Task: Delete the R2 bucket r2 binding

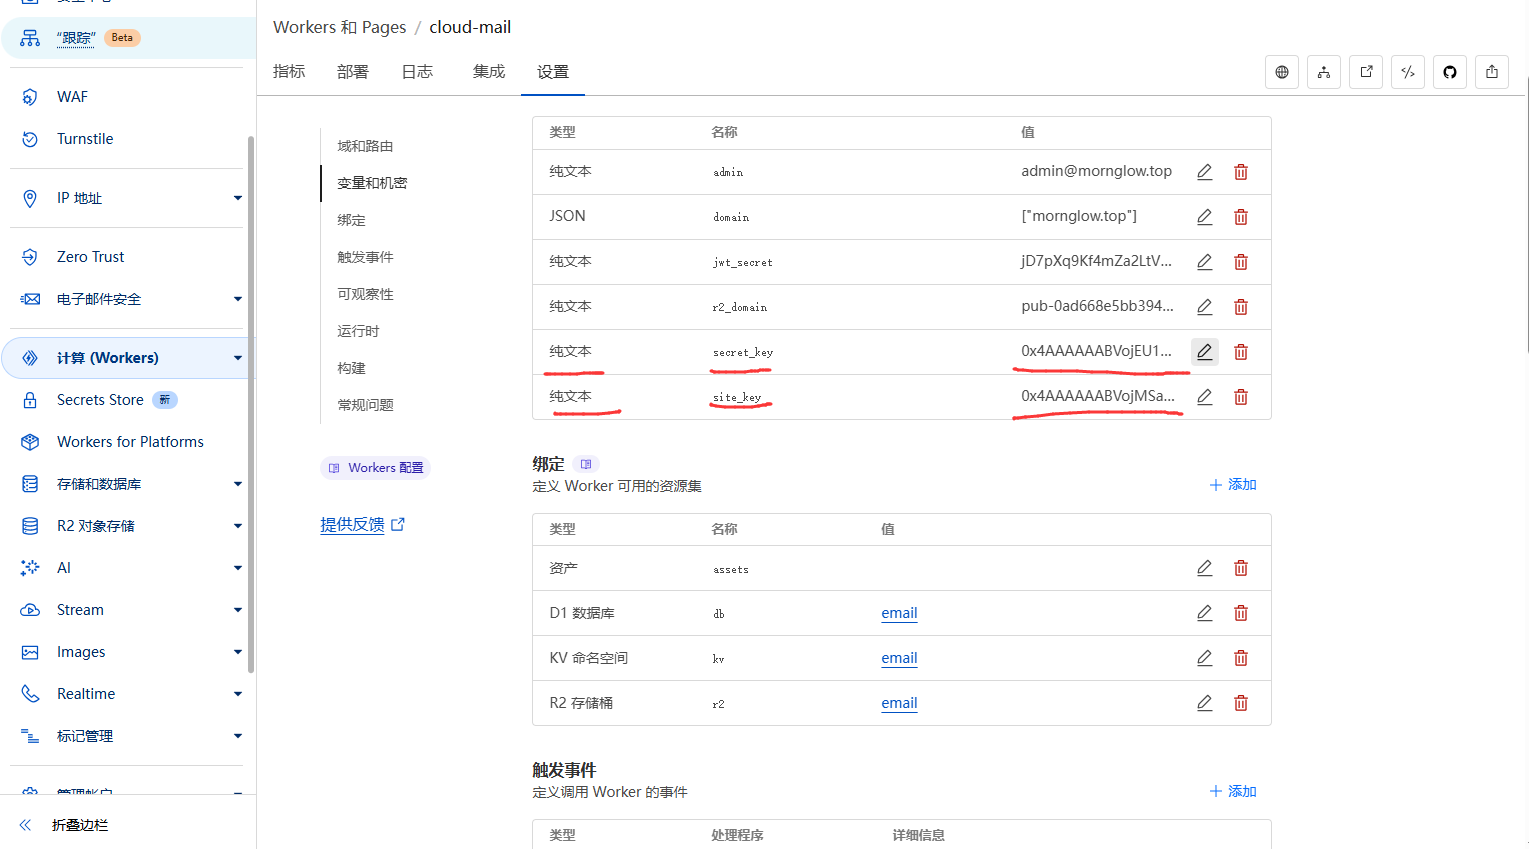Action: point(1241,703)
